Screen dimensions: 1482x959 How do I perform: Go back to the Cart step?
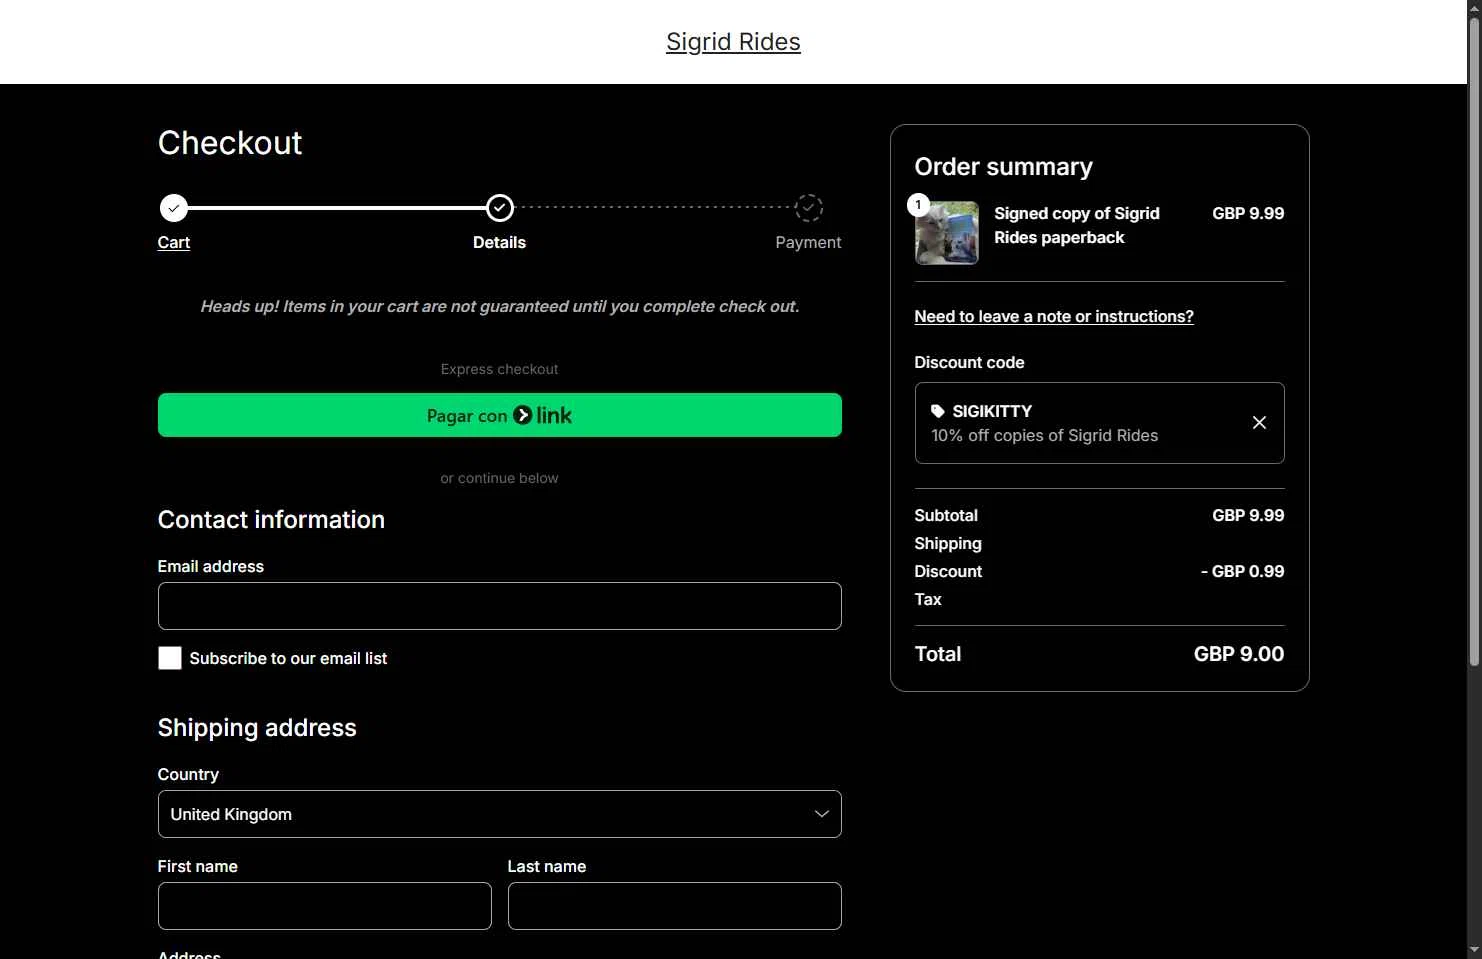pyautogui.click(x=174, y=242)
